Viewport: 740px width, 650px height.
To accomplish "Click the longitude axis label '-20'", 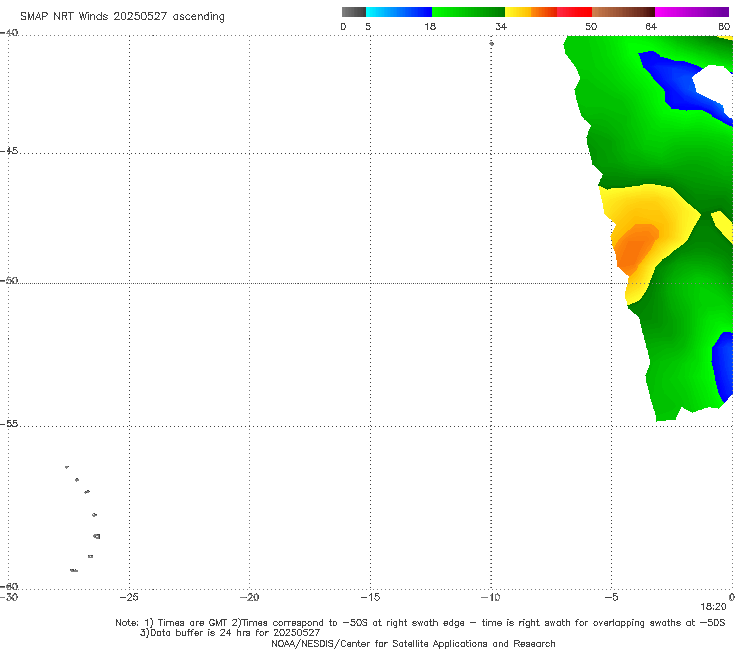I will [x=249, y=597].
